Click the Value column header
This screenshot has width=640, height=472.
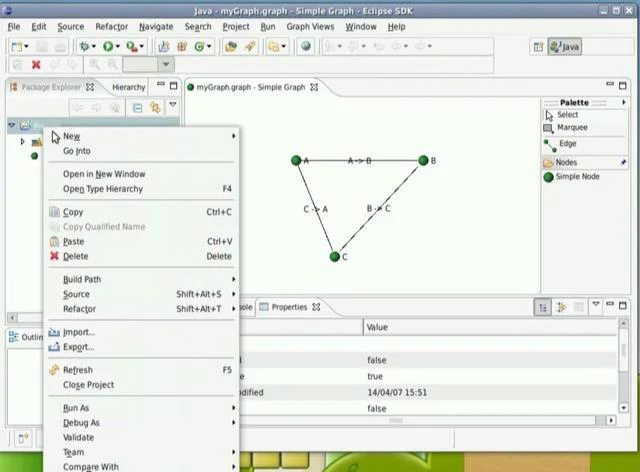click(x=490, y=327)
